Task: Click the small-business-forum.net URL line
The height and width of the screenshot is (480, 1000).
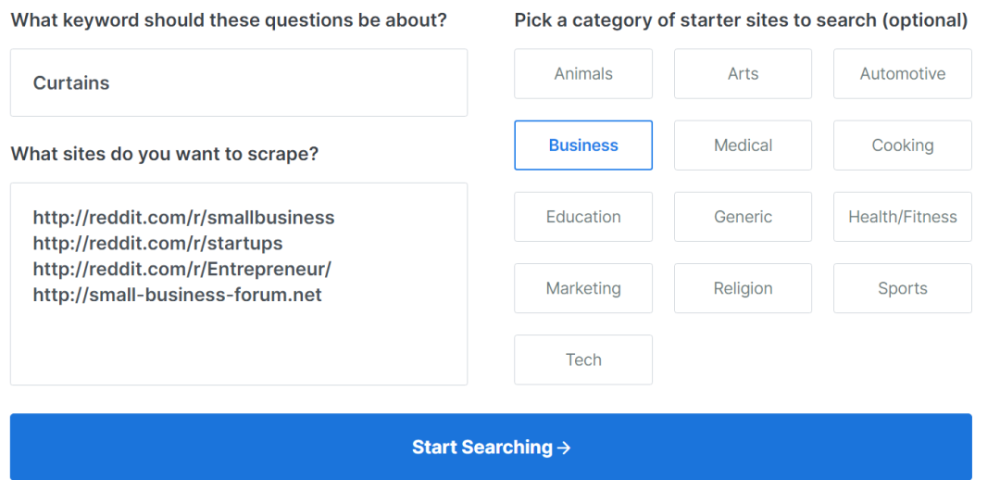Action: 177,295
